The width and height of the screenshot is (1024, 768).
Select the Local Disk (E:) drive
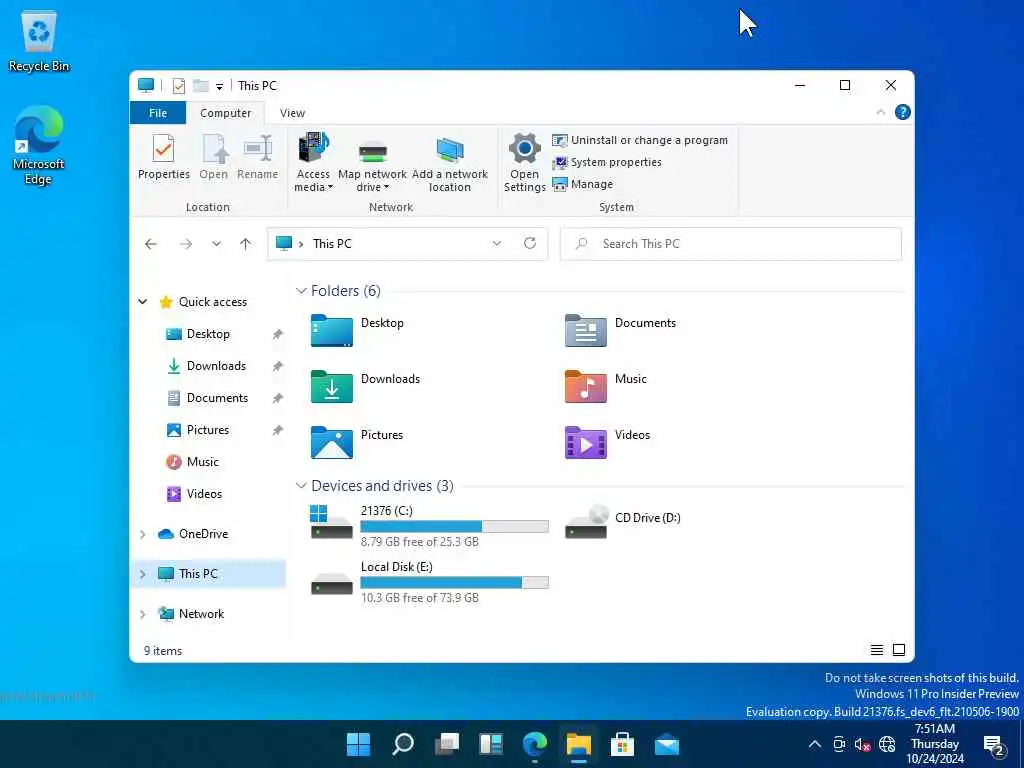[x=429, y=581]
